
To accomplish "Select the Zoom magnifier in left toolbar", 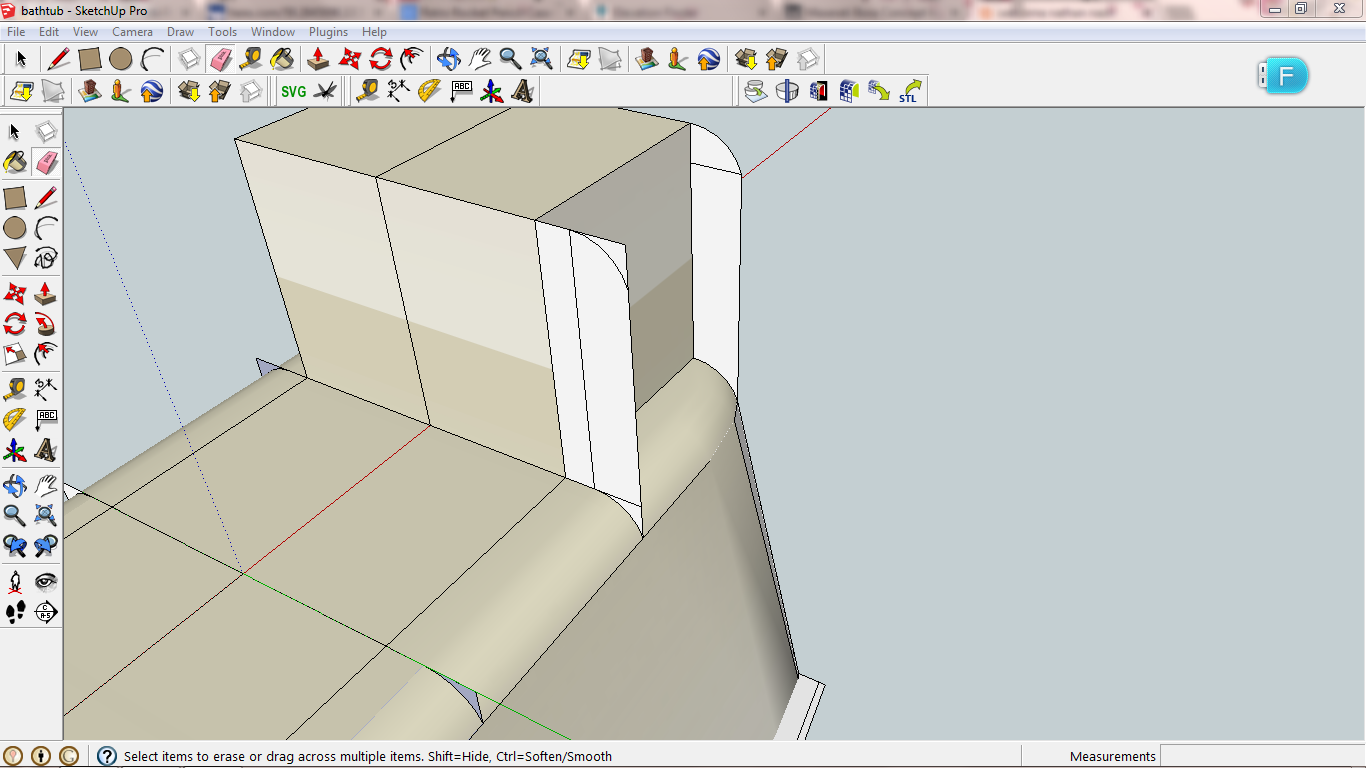I will point(15,515).
